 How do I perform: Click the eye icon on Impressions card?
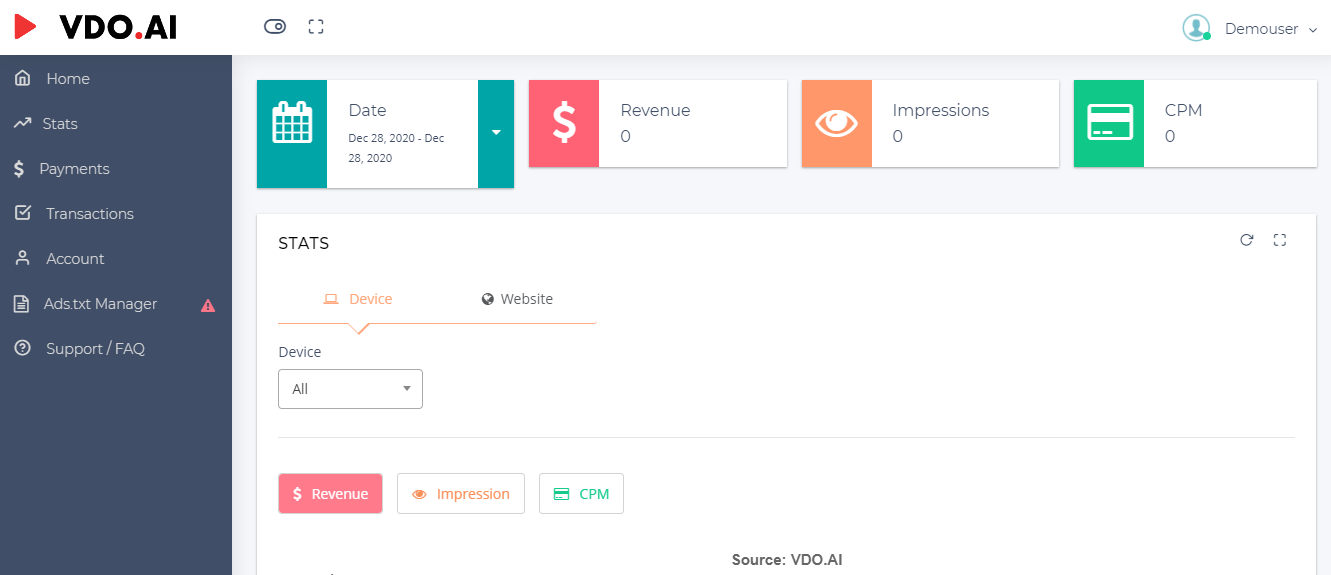tap(836, 123)
